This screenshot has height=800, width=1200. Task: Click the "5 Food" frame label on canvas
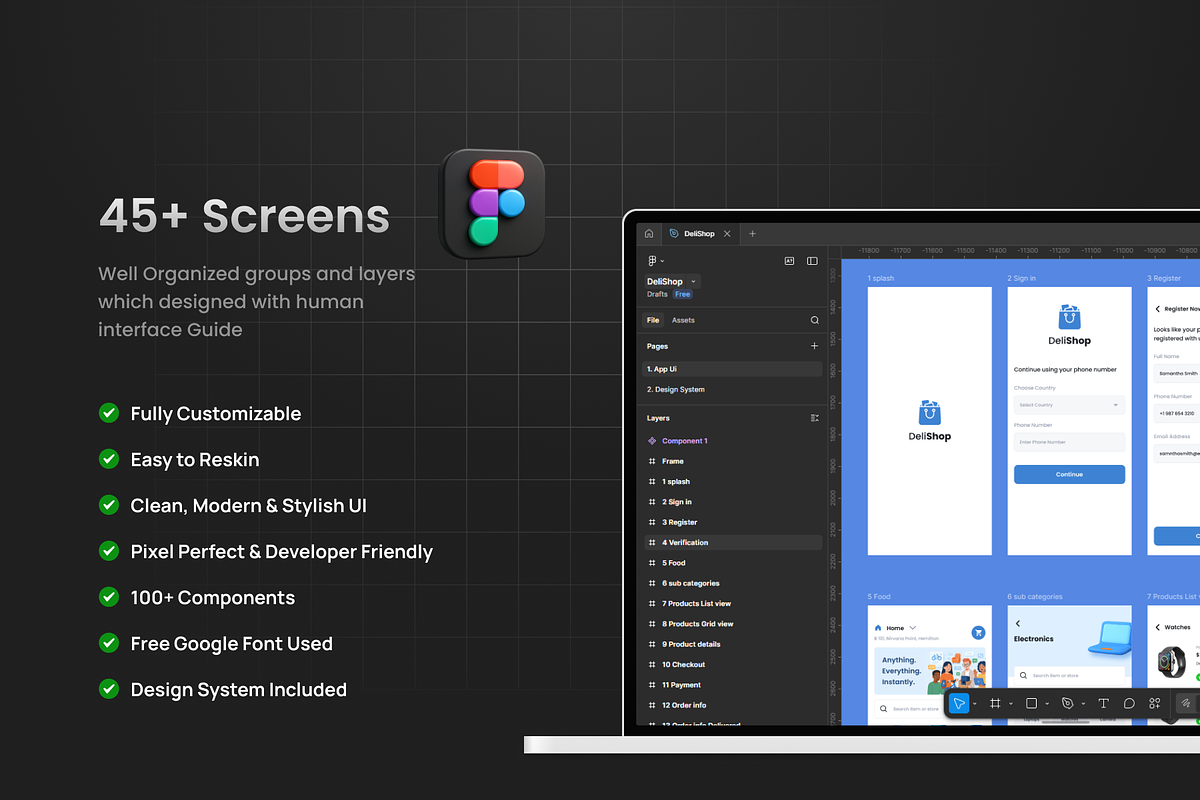[879, 597]
